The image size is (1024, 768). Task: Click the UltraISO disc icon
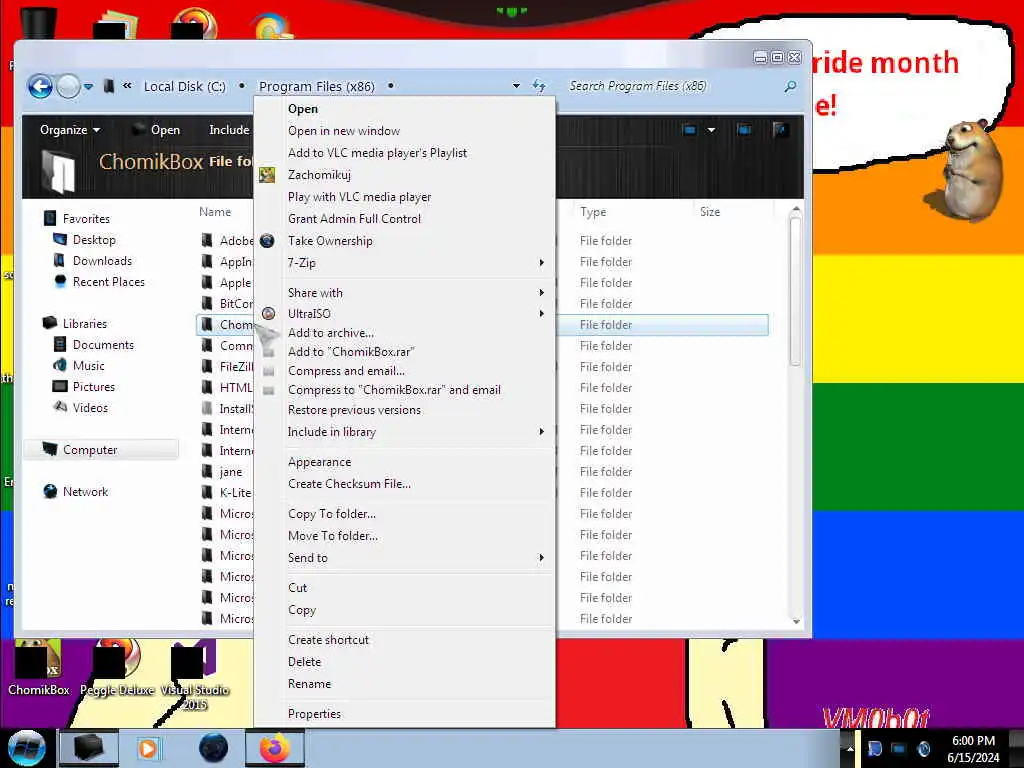pyautogui.click(x=268, y=313)
